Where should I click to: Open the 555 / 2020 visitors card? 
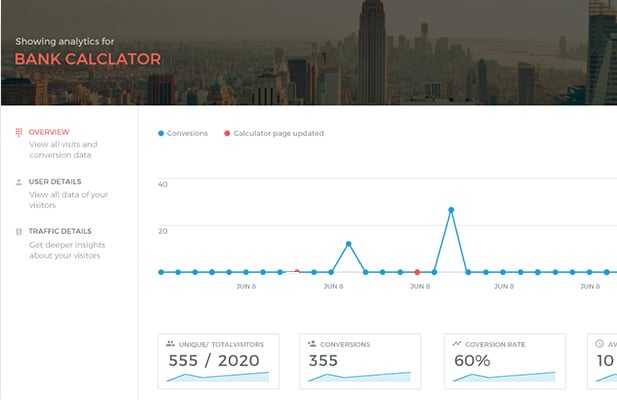click(218, 361)
